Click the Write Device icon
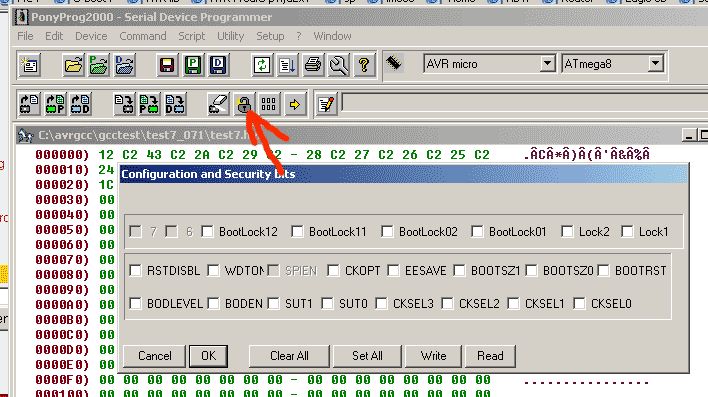 pos(124,104)
